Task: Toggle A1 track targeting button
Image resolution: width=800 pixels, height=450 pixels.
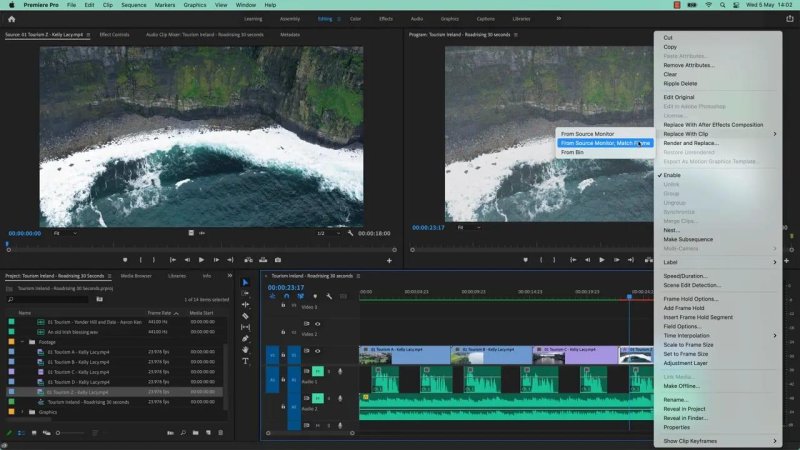Action: (294, 380)
